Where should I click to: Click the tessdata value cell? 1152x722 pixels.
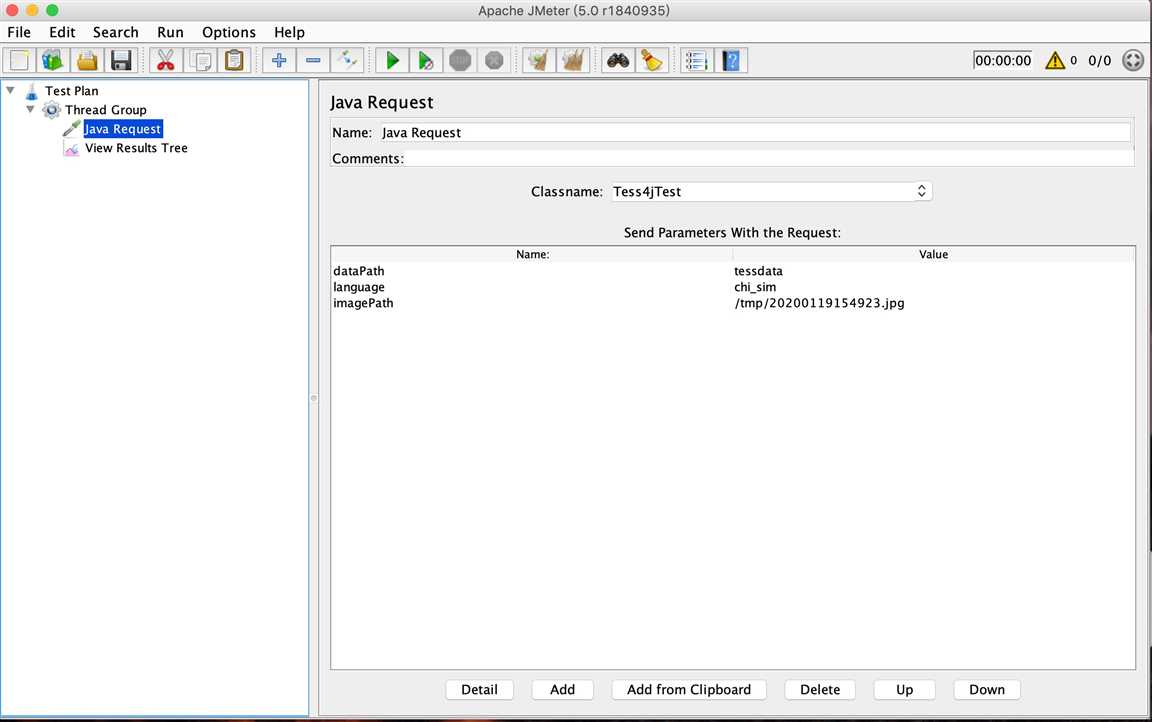click(934, 271)
